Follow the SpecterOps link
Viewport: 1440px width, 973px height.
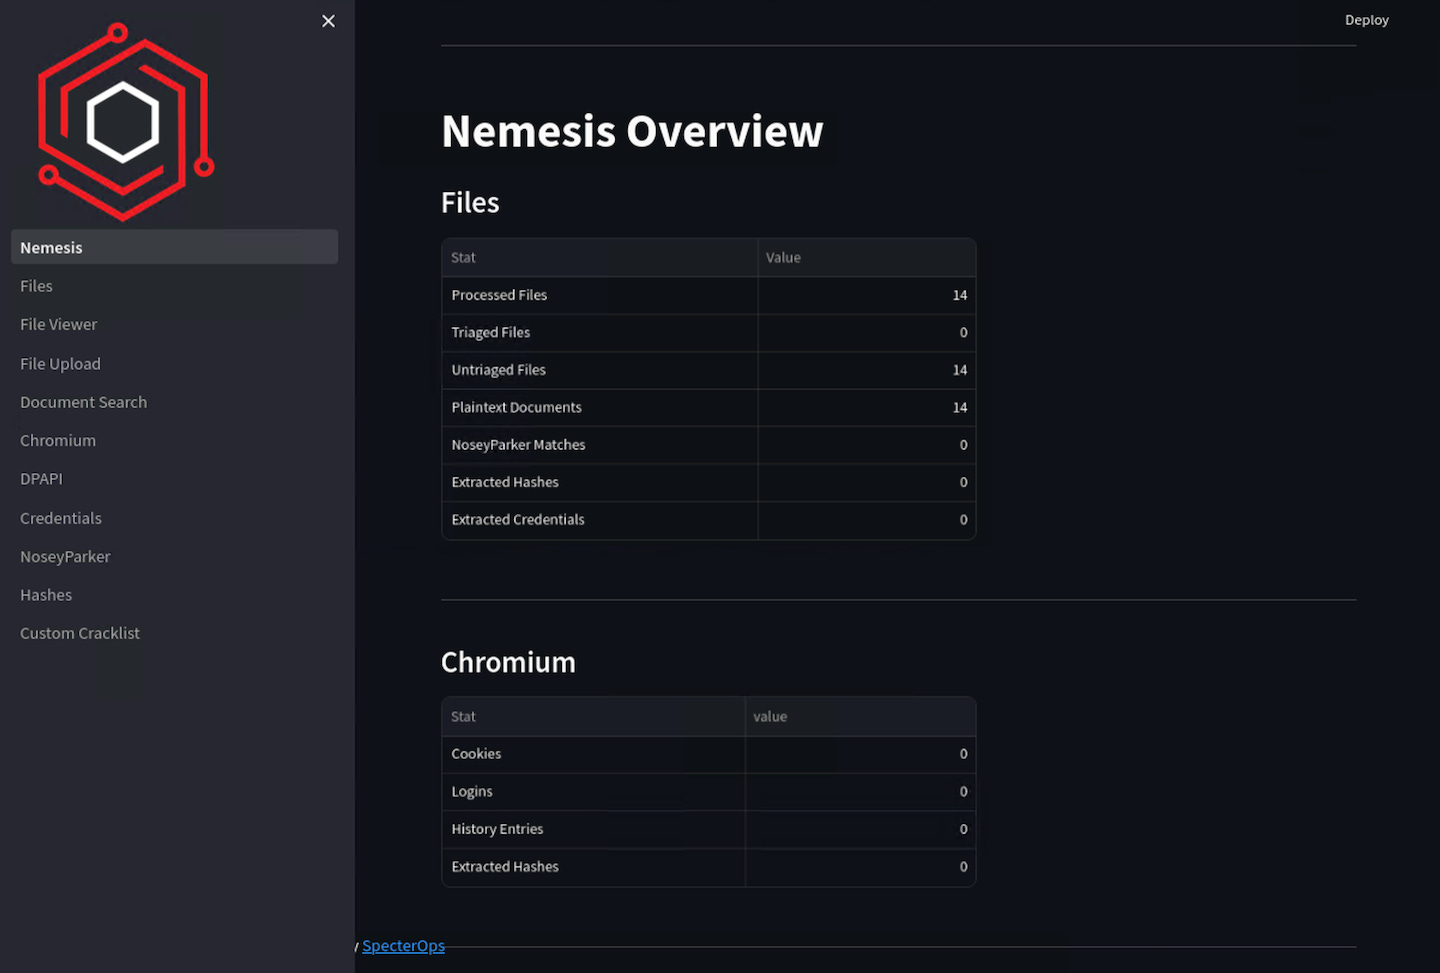pyautogui.click(x=403, y=946)
